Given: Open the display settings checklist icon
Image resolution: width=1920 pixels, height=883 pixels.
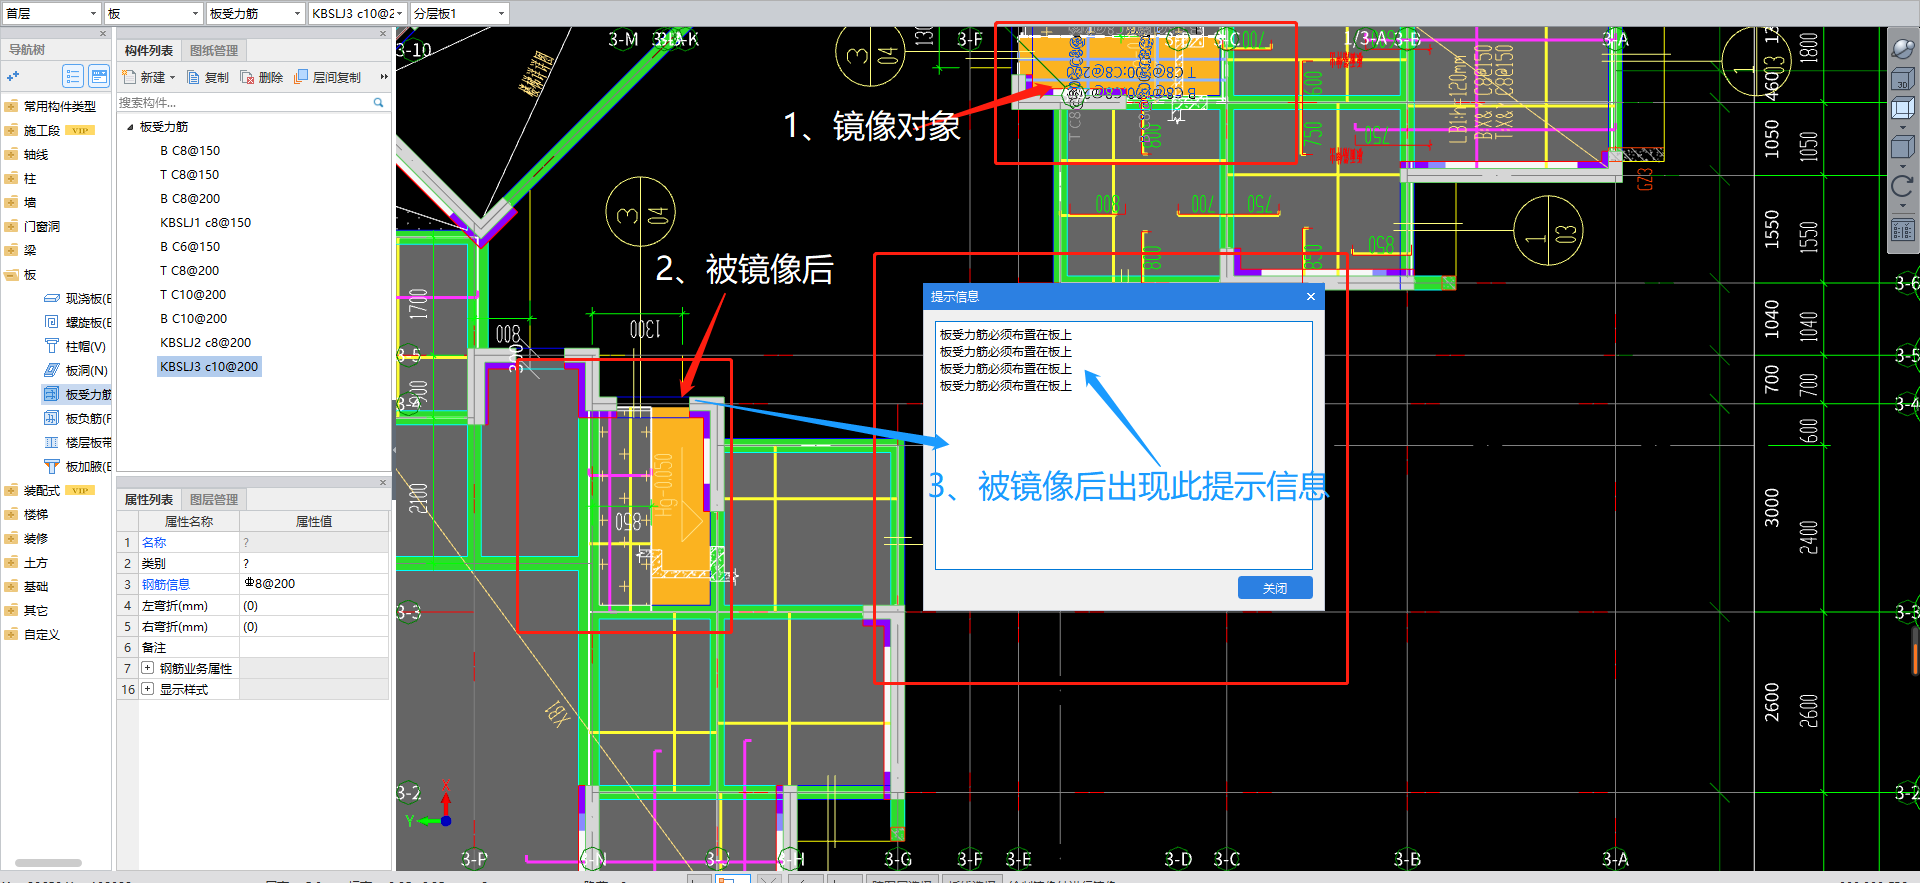Looking at the screenshot, I should coord(1902,230).
